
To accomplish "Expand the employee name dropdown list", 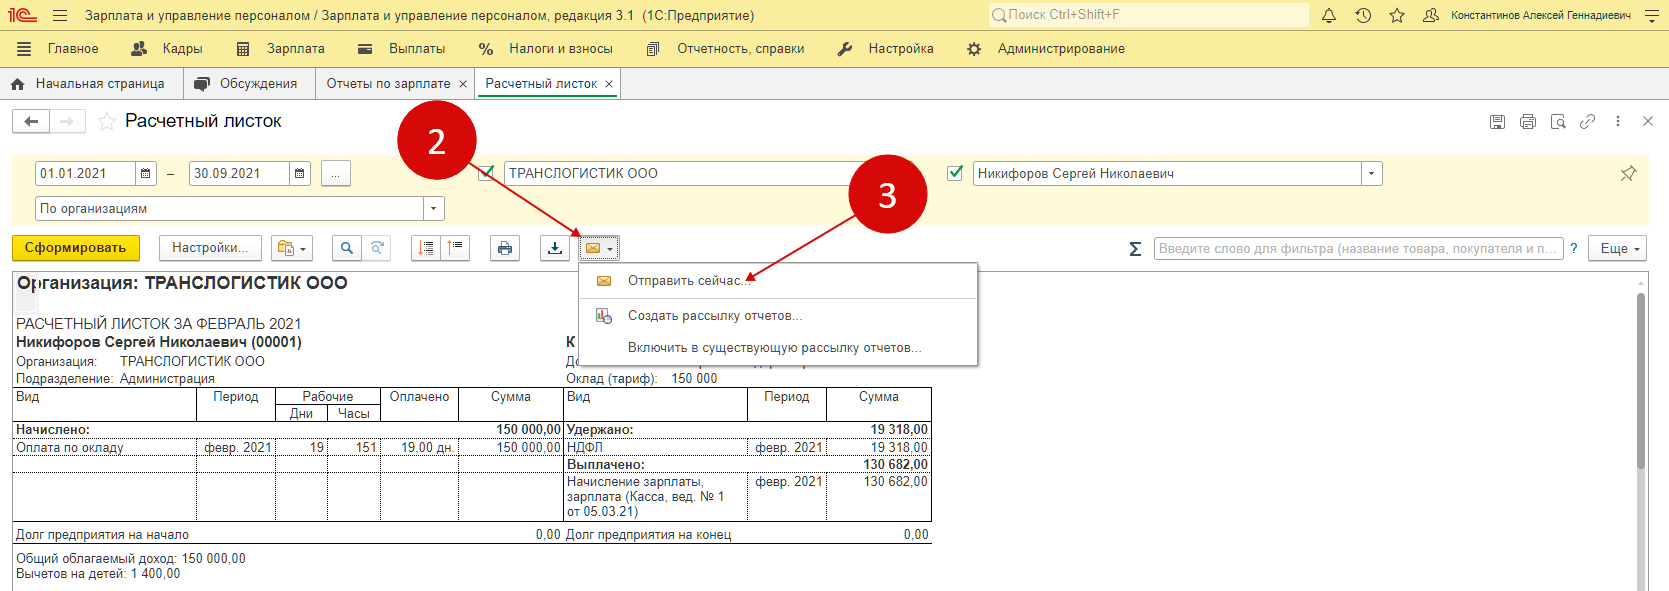I will tap(1371, 174).
